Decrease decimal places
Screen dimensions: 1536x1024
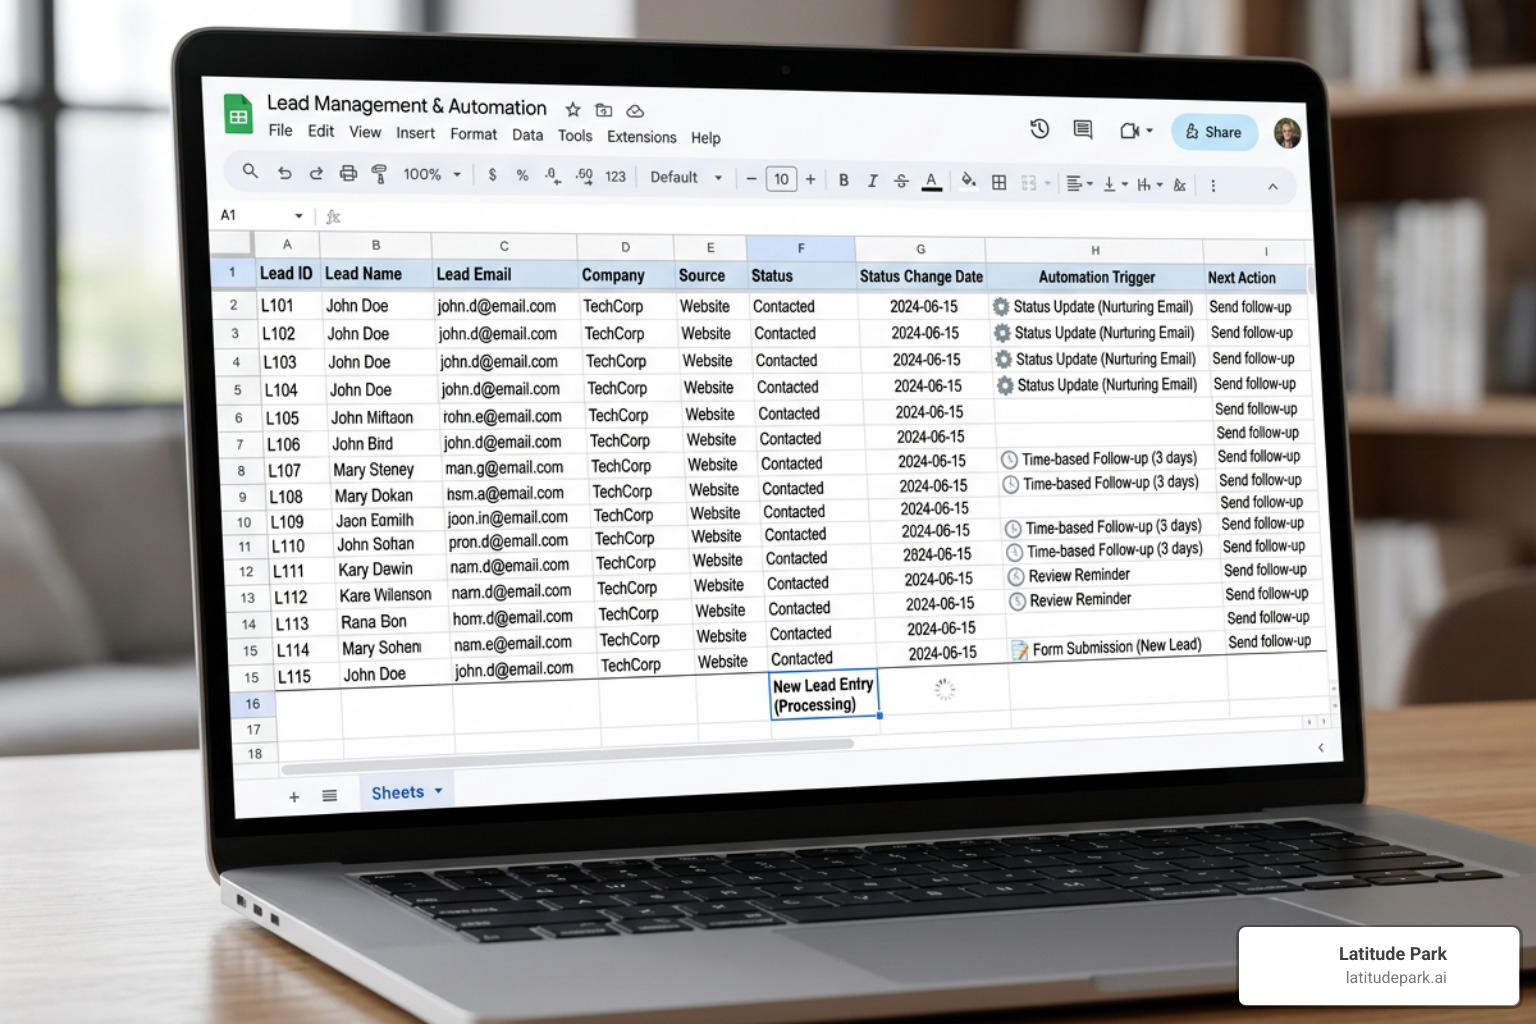tap(552, 175)
